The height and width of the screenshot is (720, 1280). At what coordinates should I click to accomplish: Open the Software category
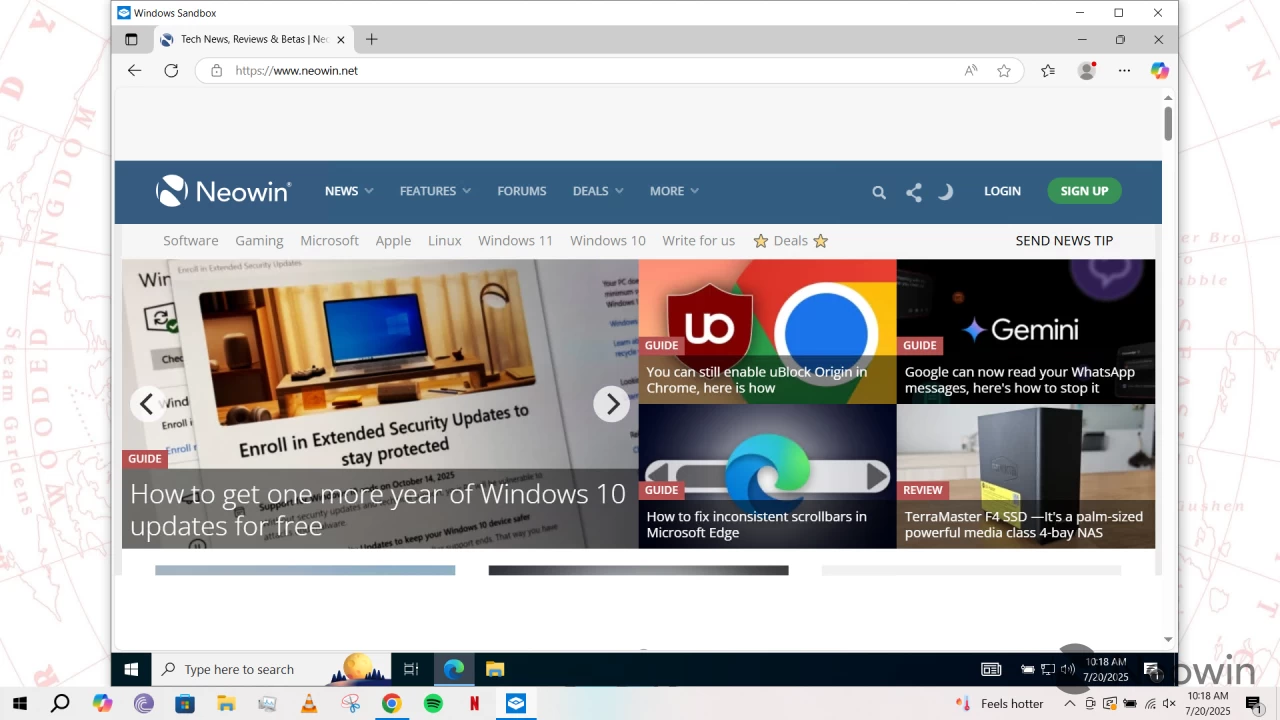tap(190, 241)
